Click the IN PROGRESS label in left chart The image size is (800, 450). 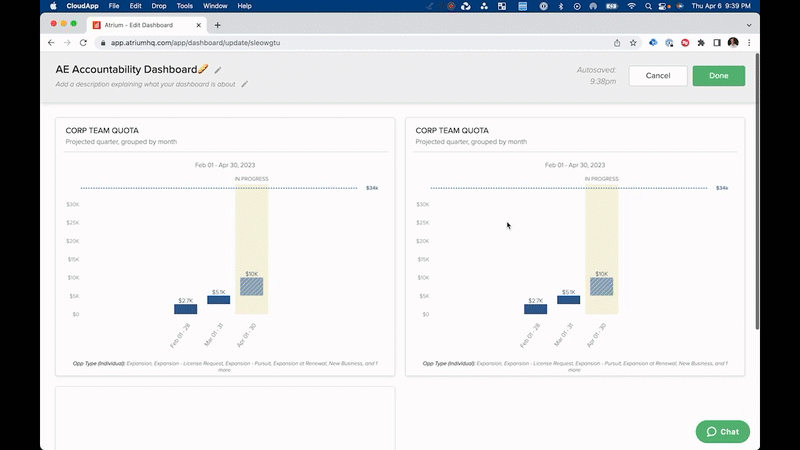252,179
